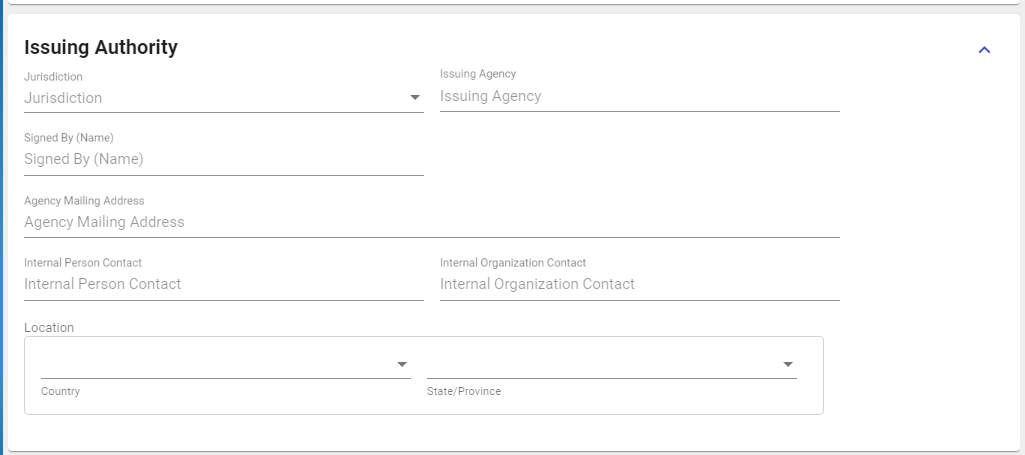Viewport: 1025px width, 455px height.
Task: Click the small Issuing Agency label
Action: coord(478,74)
